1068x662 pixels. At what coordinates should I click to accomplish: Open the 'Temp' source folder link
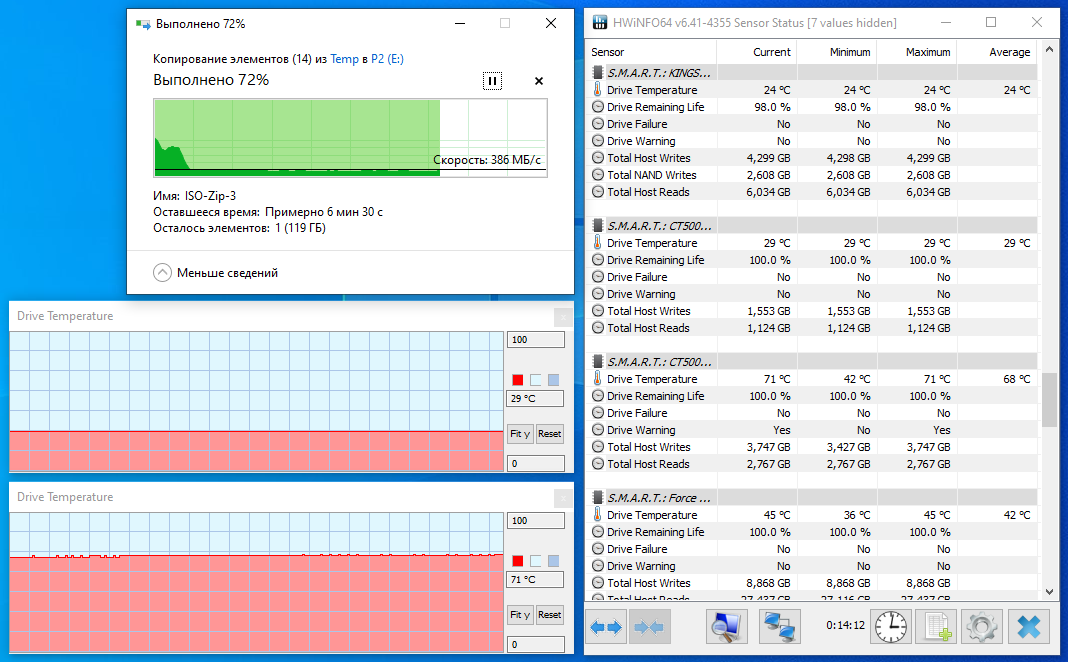coord(346,59)
